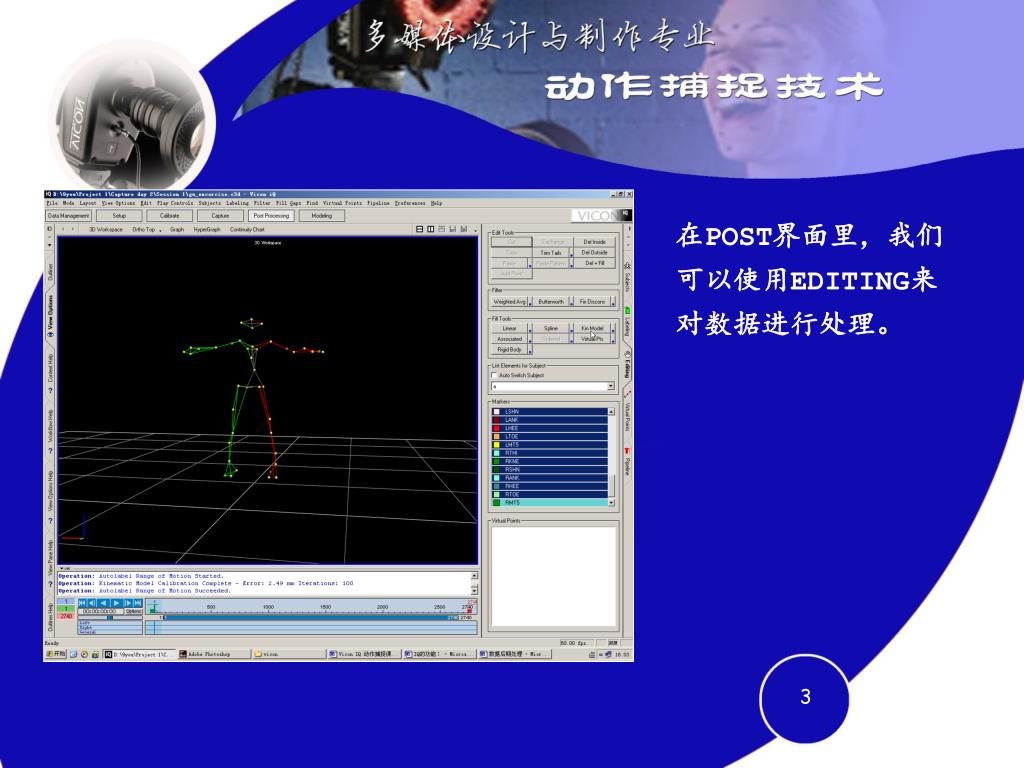Select the RMT5 marker row
Viewport: 1024px width, 768px height.
click(550, 503)
